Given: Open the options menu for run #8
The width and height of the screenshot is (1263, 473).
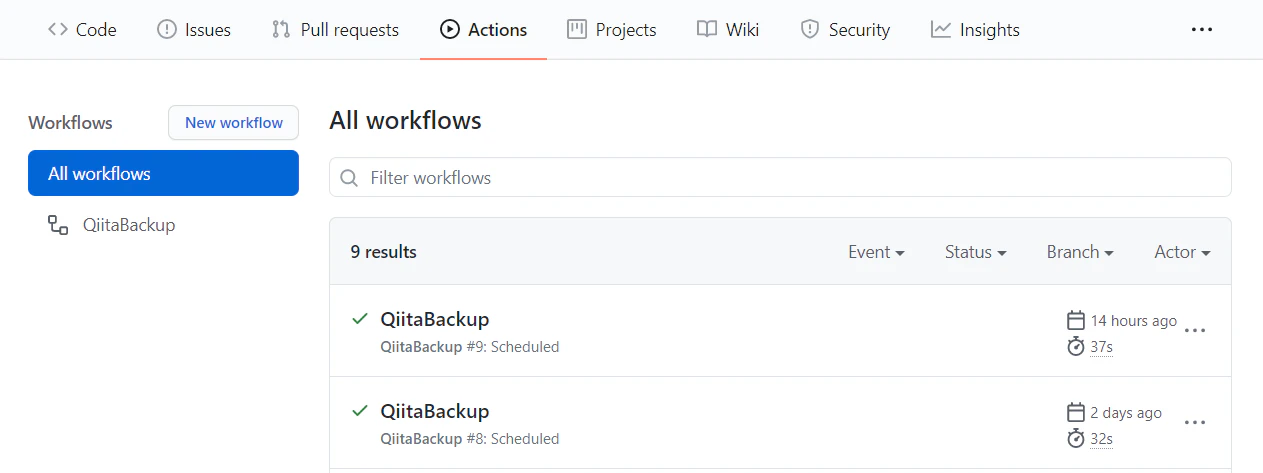Looking at the screenshot, I should click(x=1195, y=422).
